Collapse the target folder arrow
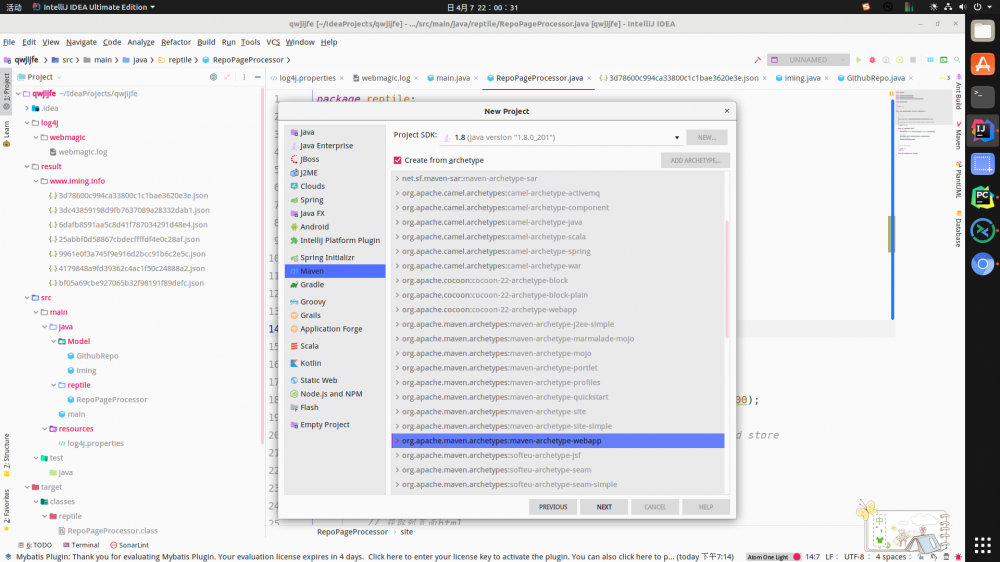Screen dimensions: 1000x562 click(x=27, y=487)
